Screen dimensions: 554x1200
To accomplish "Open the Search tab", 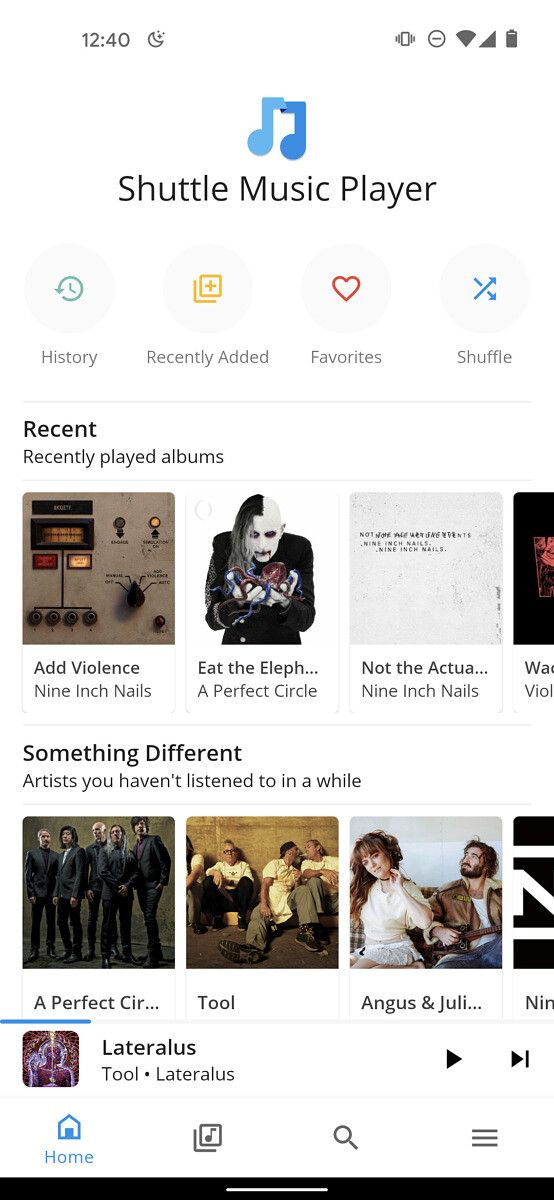I will tap(346, 1138).
